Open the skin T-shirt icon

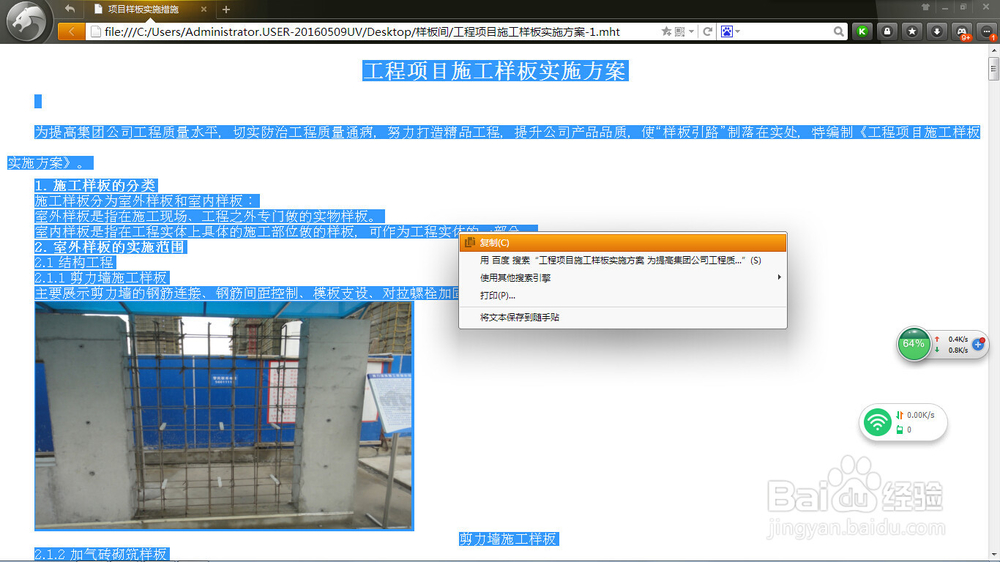(925, 7)
